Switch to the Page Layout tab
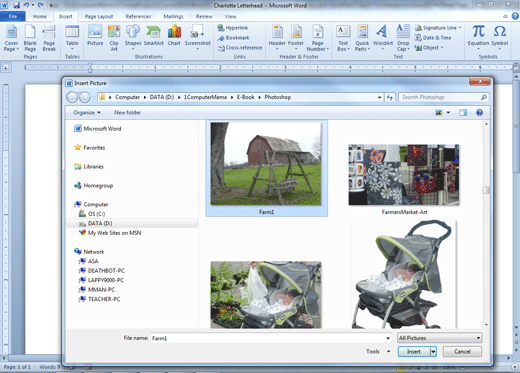This screenshot has height=373, width=520. (x=99, y=16)
